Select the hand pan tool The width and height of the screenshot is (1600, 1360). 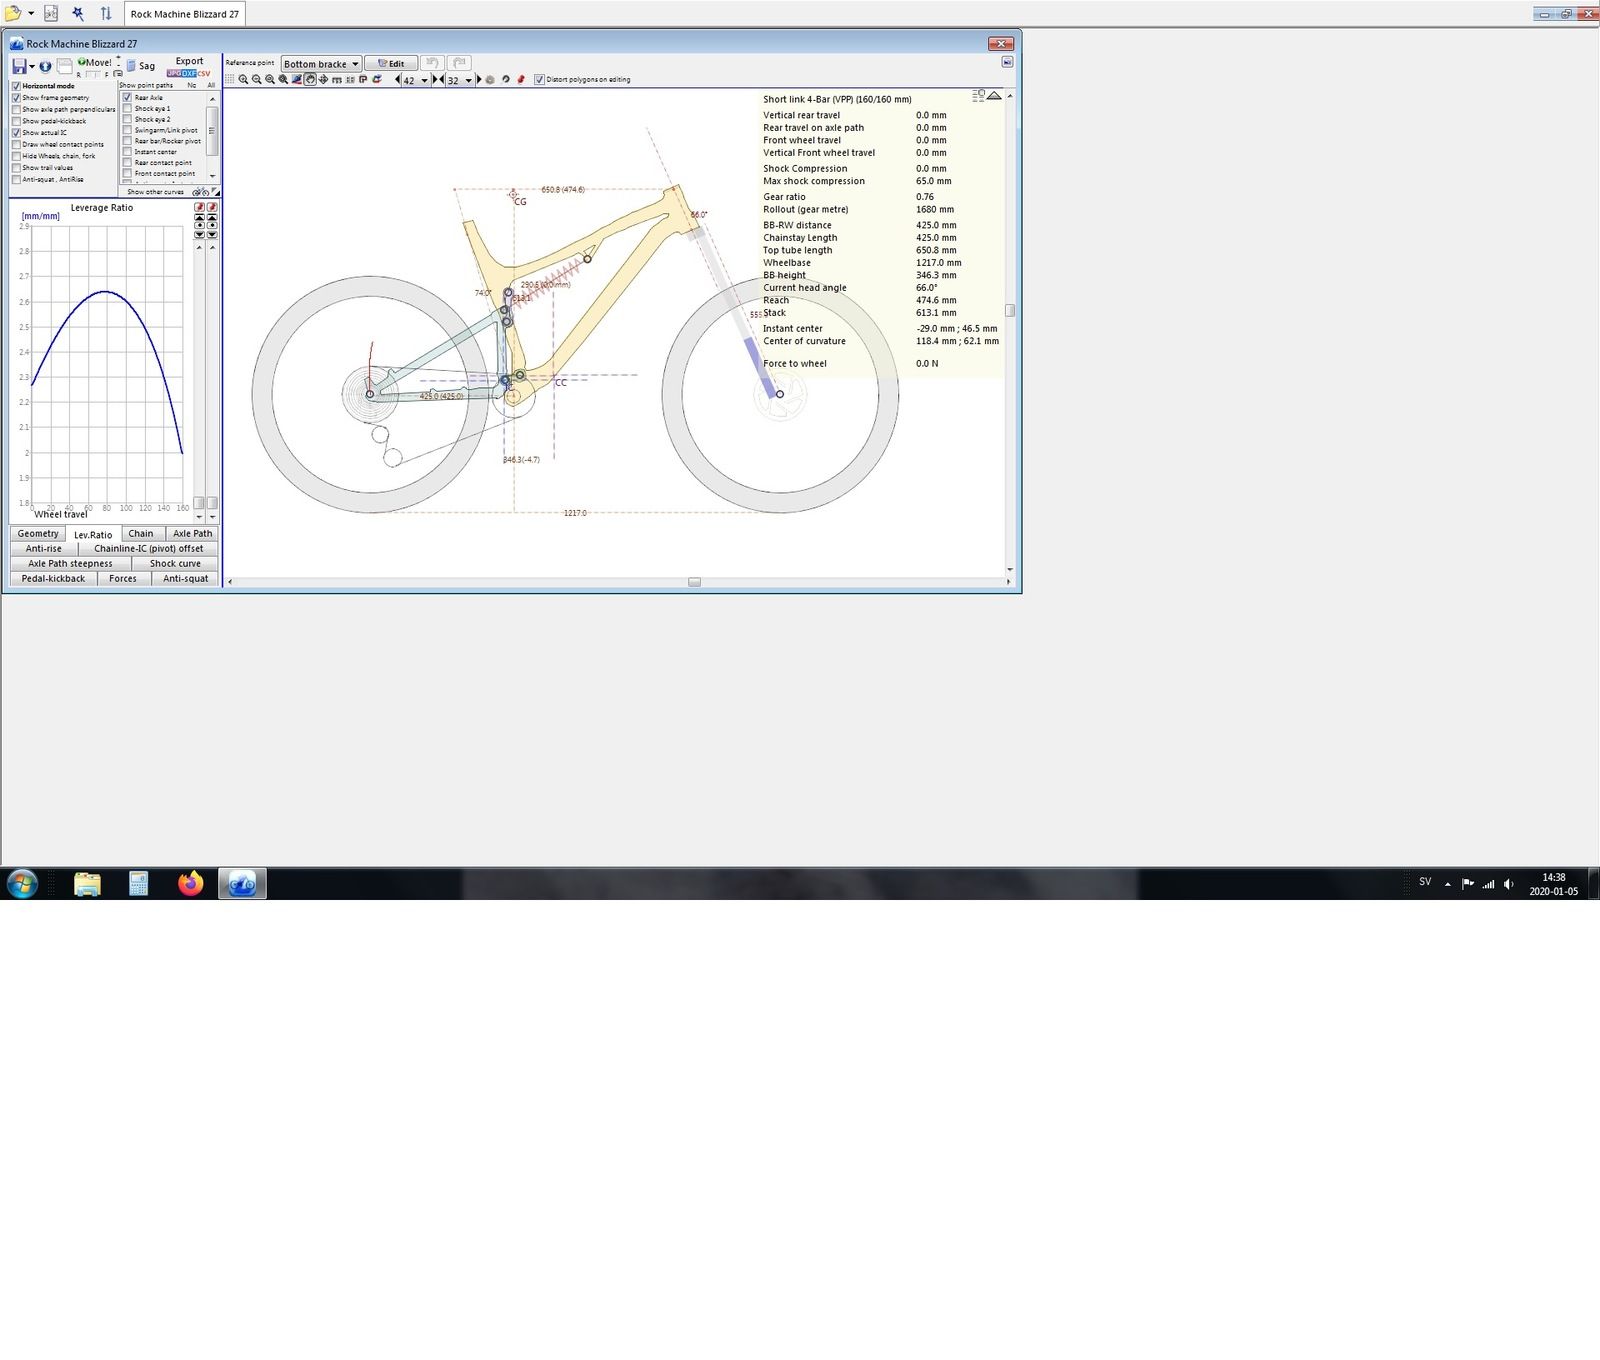[x=310, y=80]
